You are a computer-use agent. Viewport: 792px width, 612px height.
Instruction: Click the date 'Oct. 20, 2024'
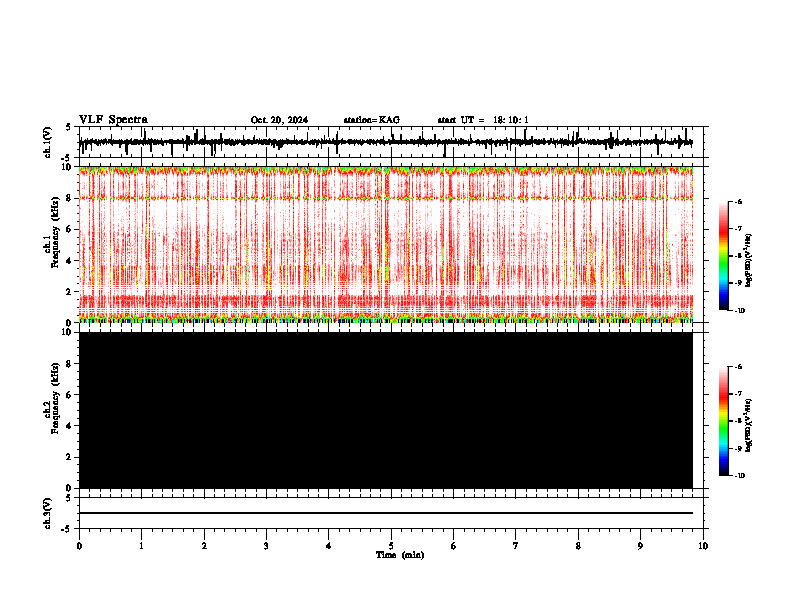click(x=279, y=120)
